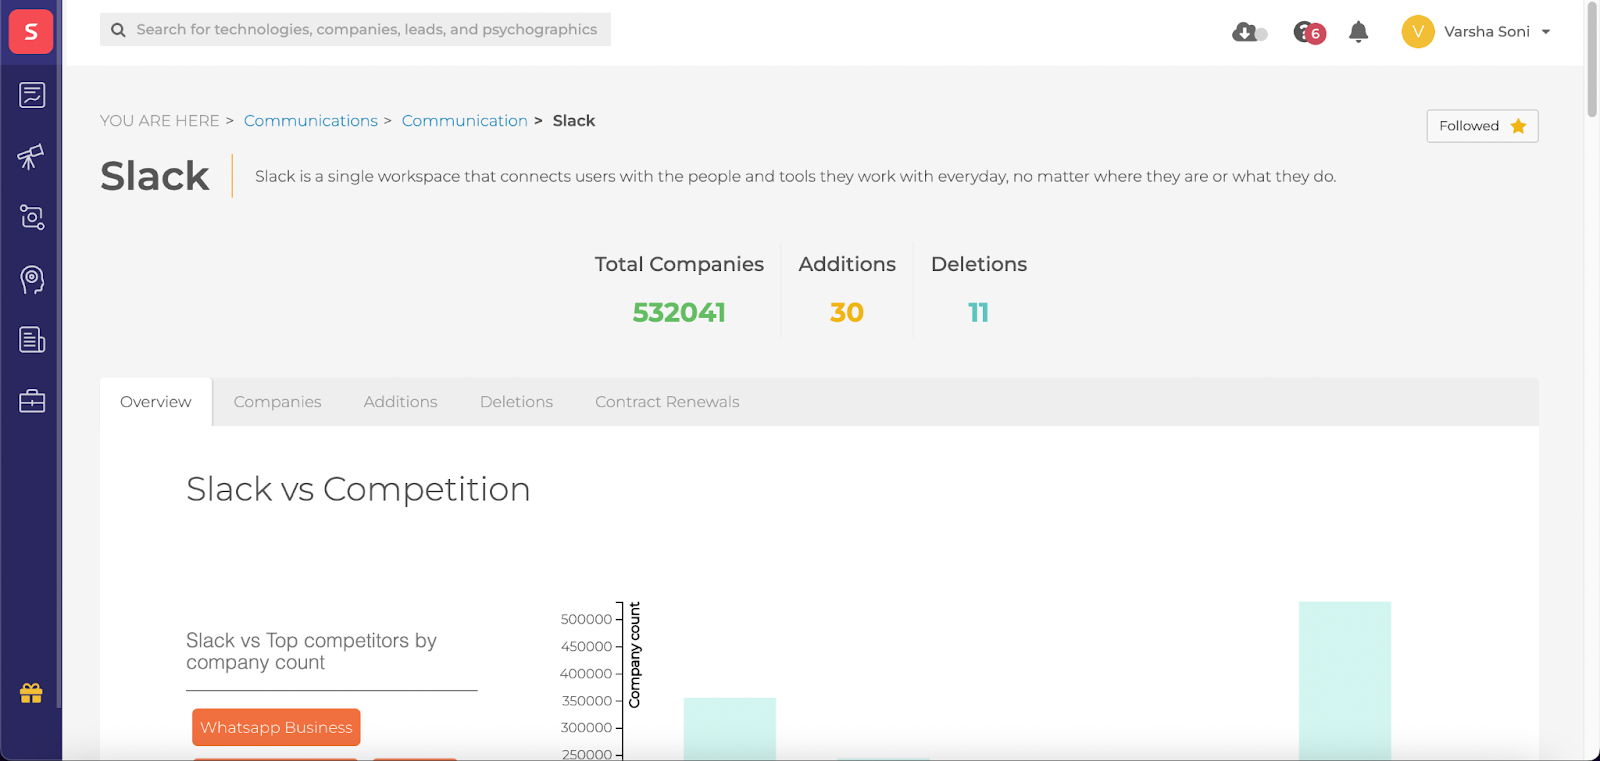Screen dimensions: 1600x761
Task: Click the Slack breadcrumb text
Action: (x=574, y=121)
